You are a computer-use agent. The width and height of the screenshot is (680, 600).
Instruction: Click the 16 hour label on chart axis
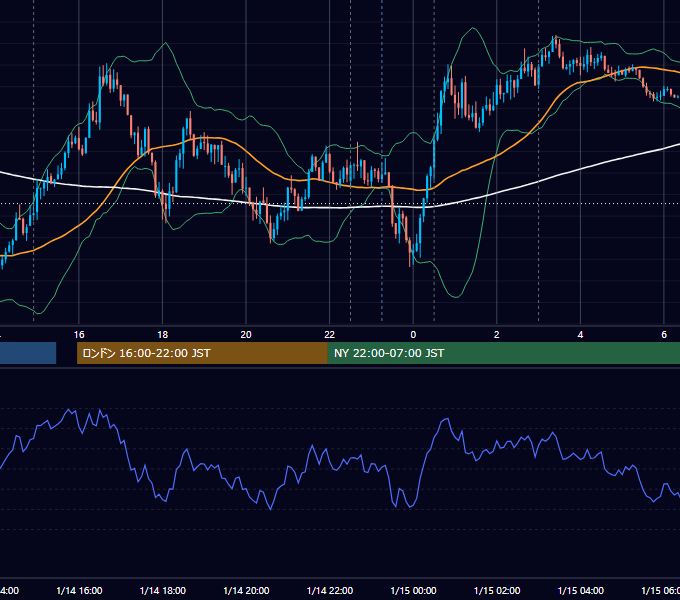click(79, 335)
